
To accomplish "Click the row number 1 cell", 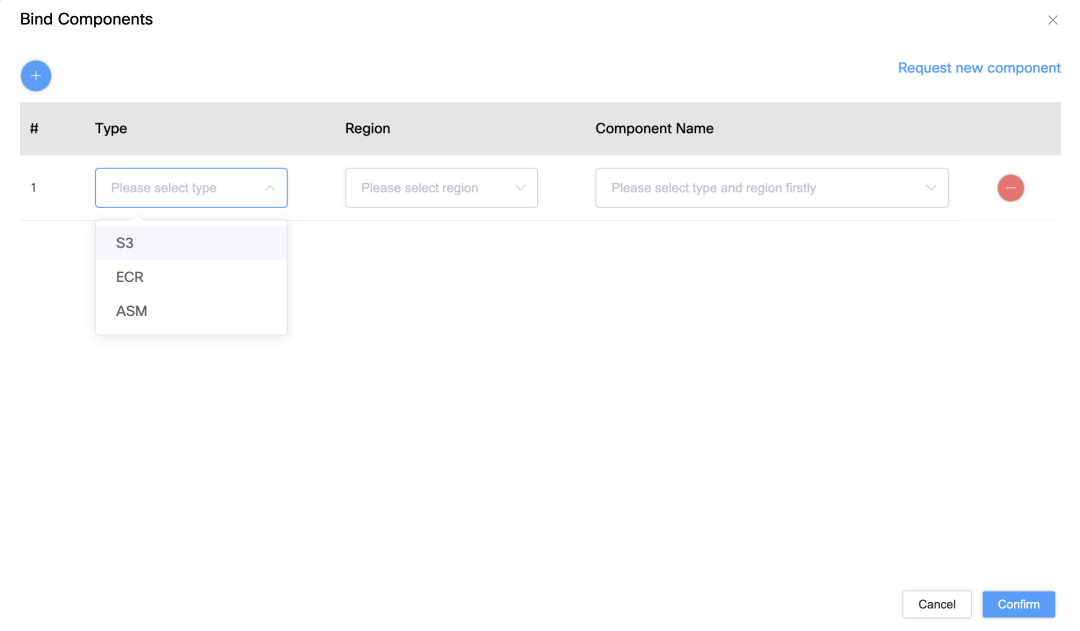I will (x=33, y=188).
